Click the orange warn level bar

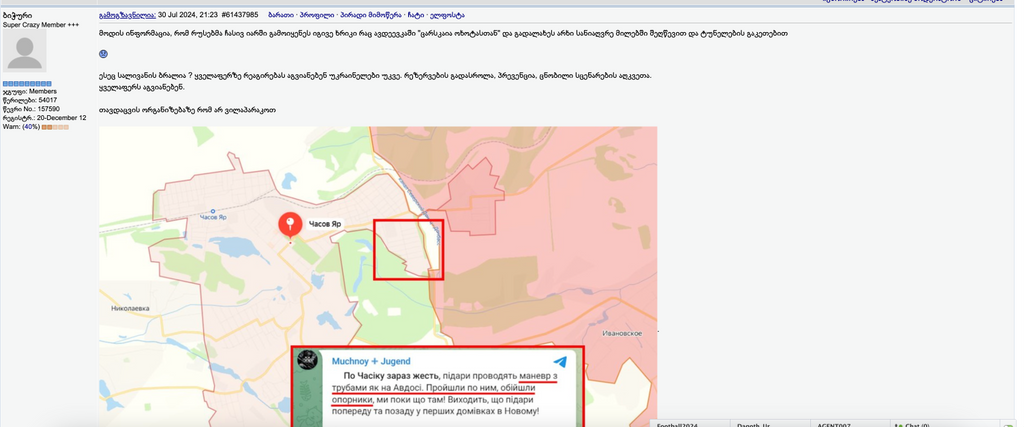point(55,127)
